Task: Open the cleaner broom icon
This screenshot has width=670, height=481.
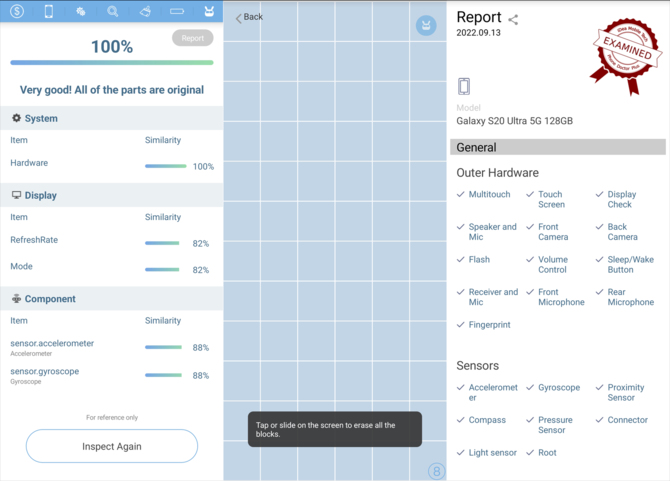Action: tap(145, 11)
